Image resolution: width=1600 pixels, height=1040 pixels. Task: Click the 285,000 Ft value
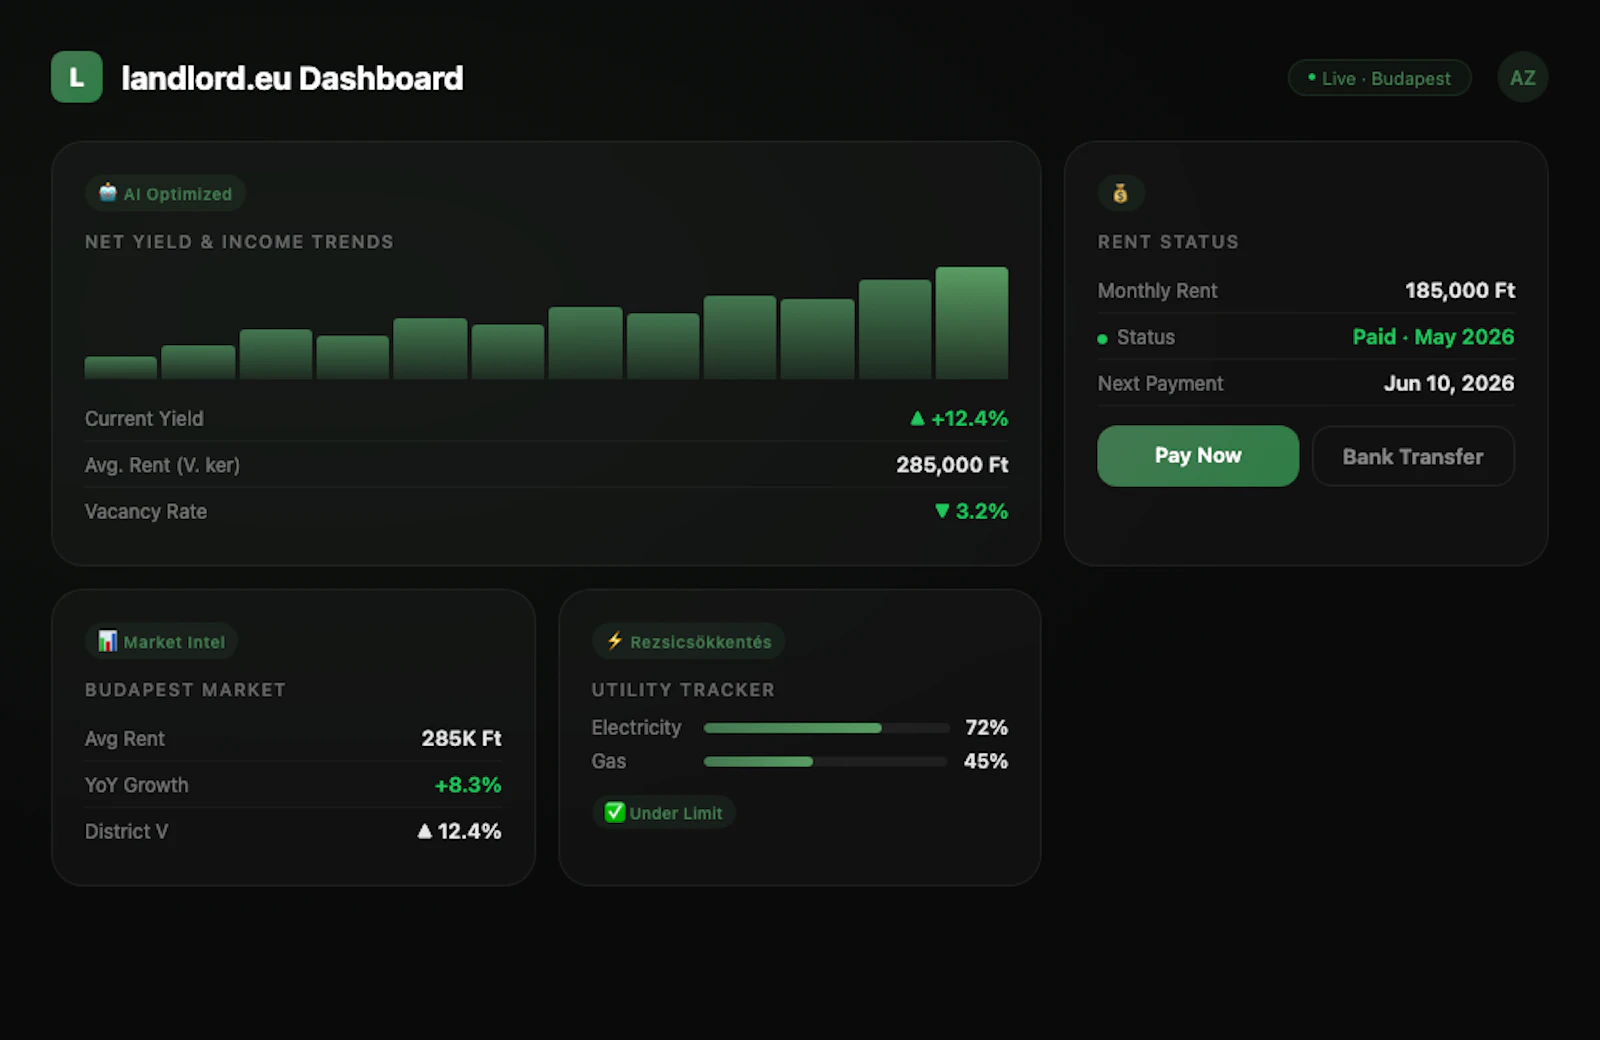952,465
